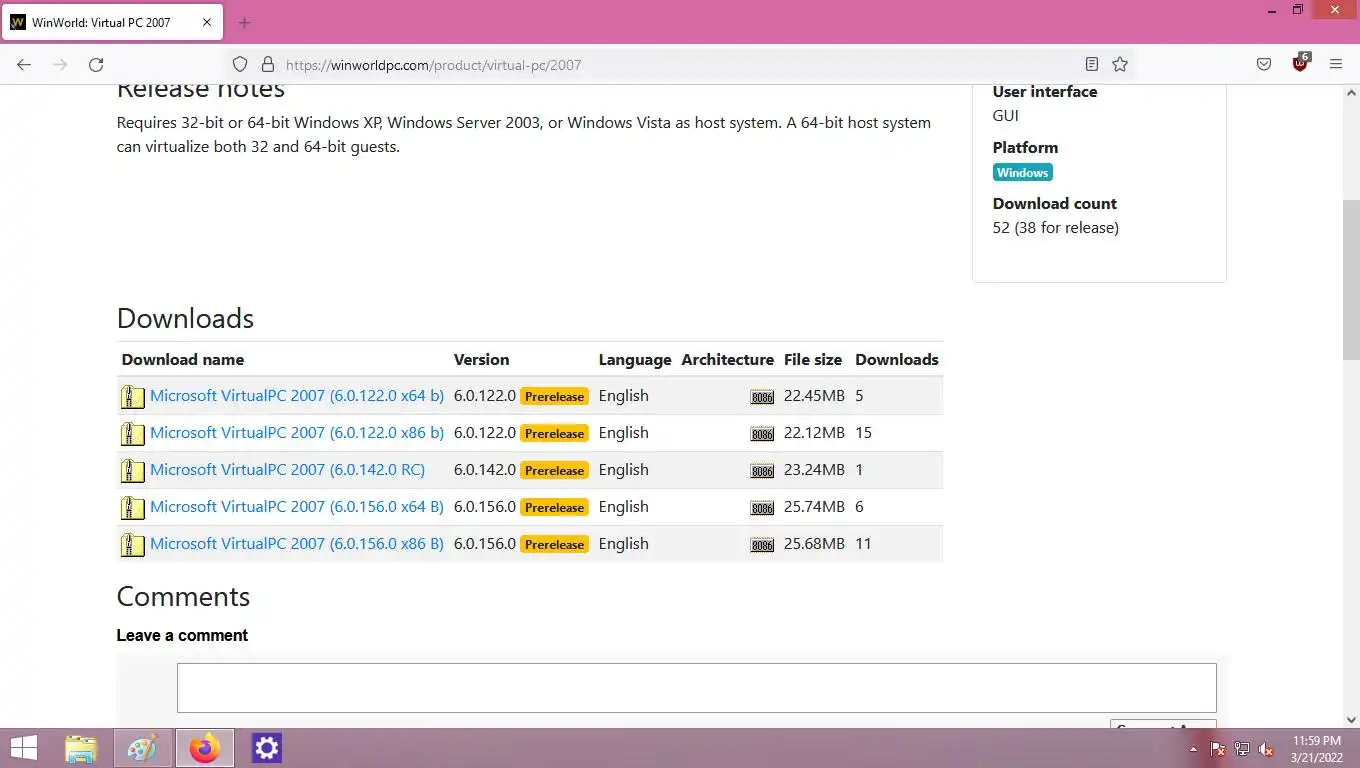Viewport: 1360px width, 768px height.
Task: Bookmark this page with the star icon
Action: [x=1120, y=64]
